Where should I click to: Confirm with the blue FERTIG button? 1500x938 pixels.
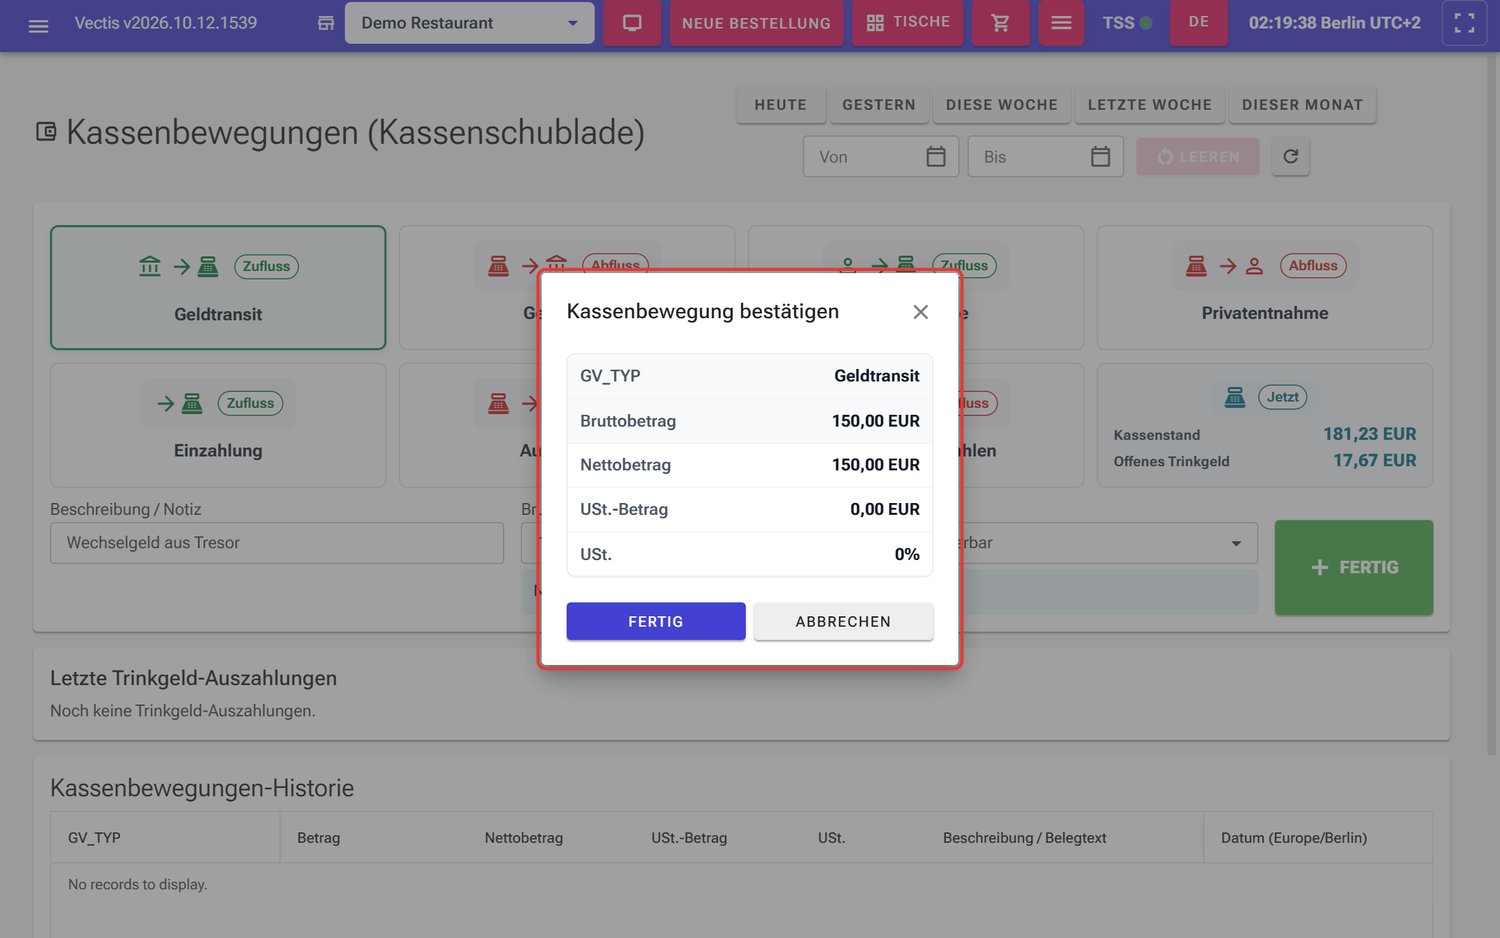click(x=656, y=621)
